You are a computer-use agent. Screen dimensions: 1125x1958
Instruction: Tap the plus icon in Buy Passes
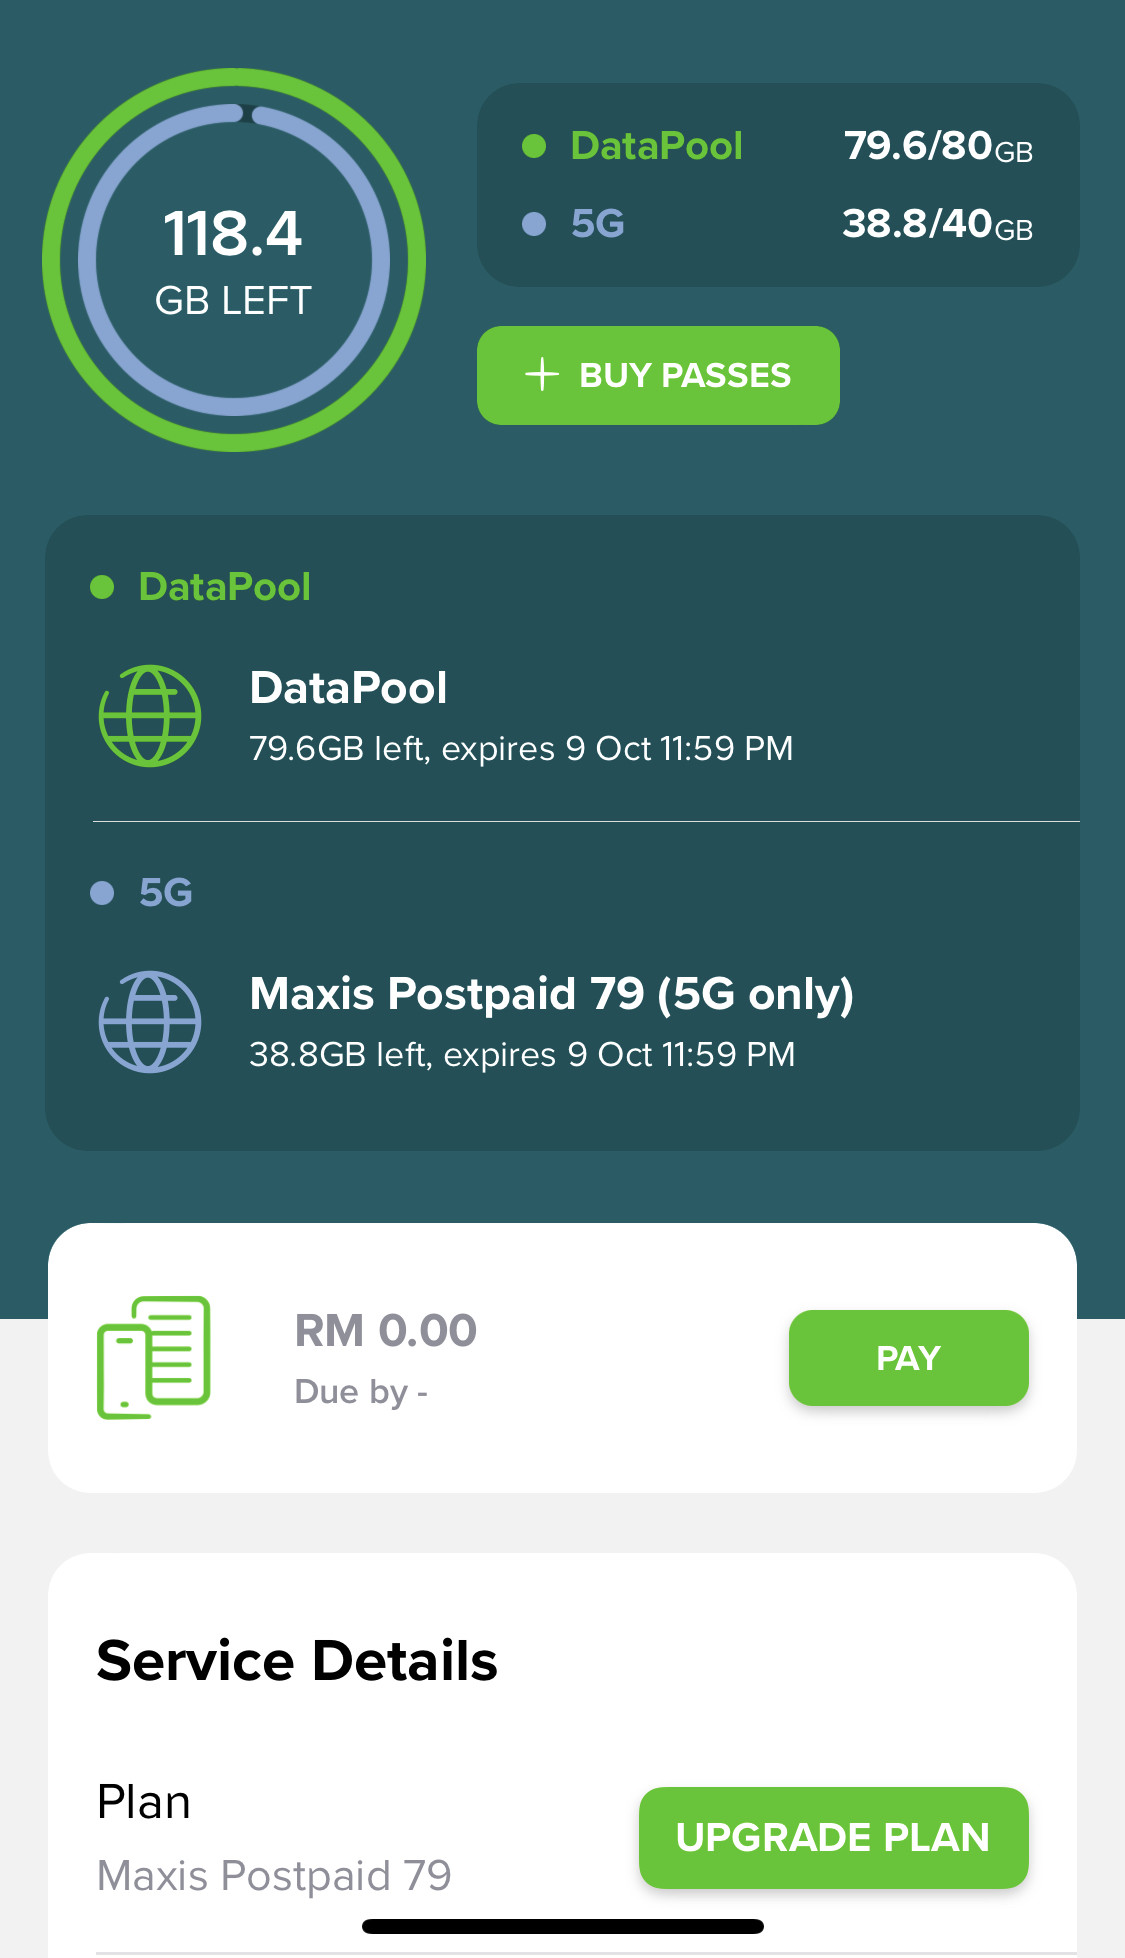pos(542,375)
